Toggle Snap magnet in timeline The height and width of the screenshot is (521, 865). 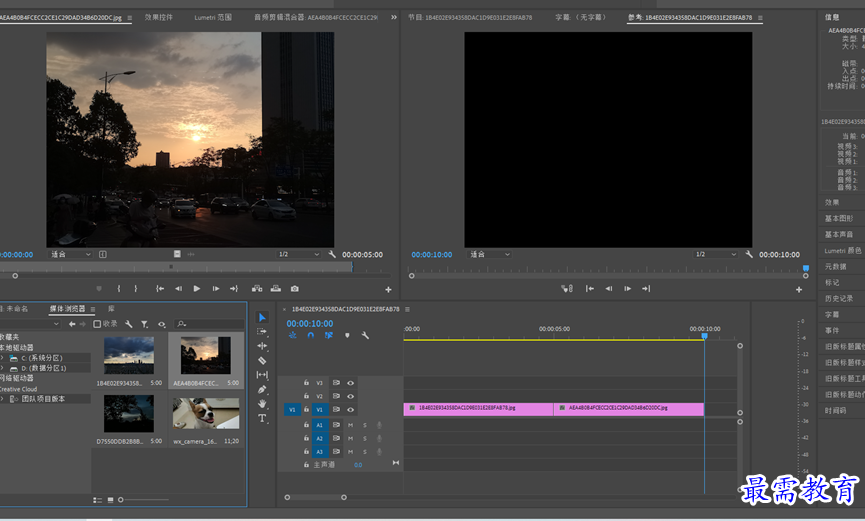[x=311, y=335]
